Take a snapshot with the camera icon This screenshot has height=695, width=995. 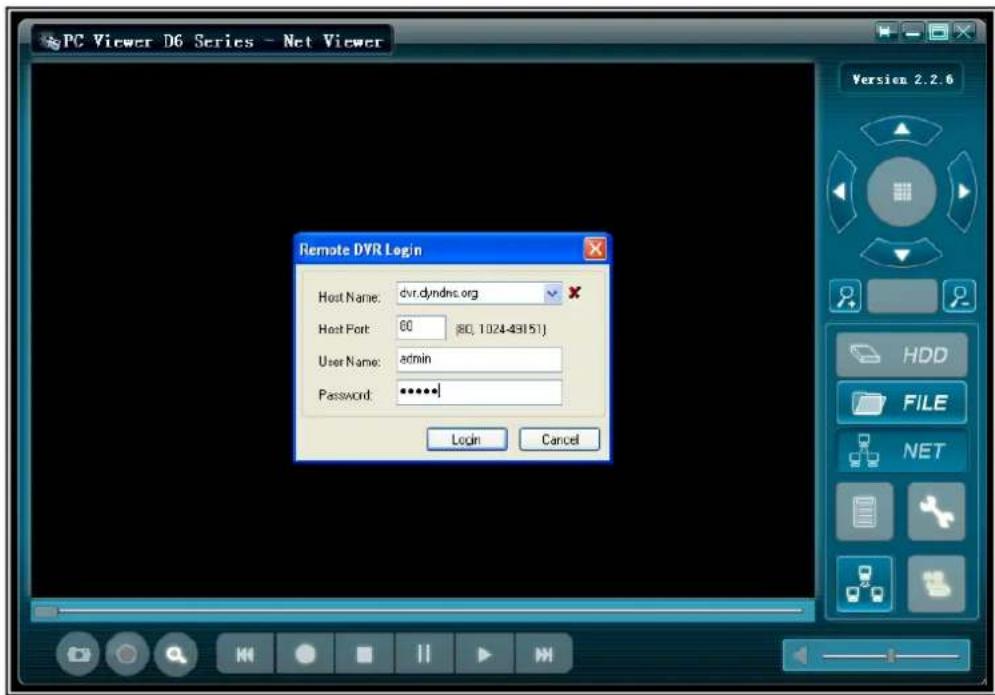78,654
